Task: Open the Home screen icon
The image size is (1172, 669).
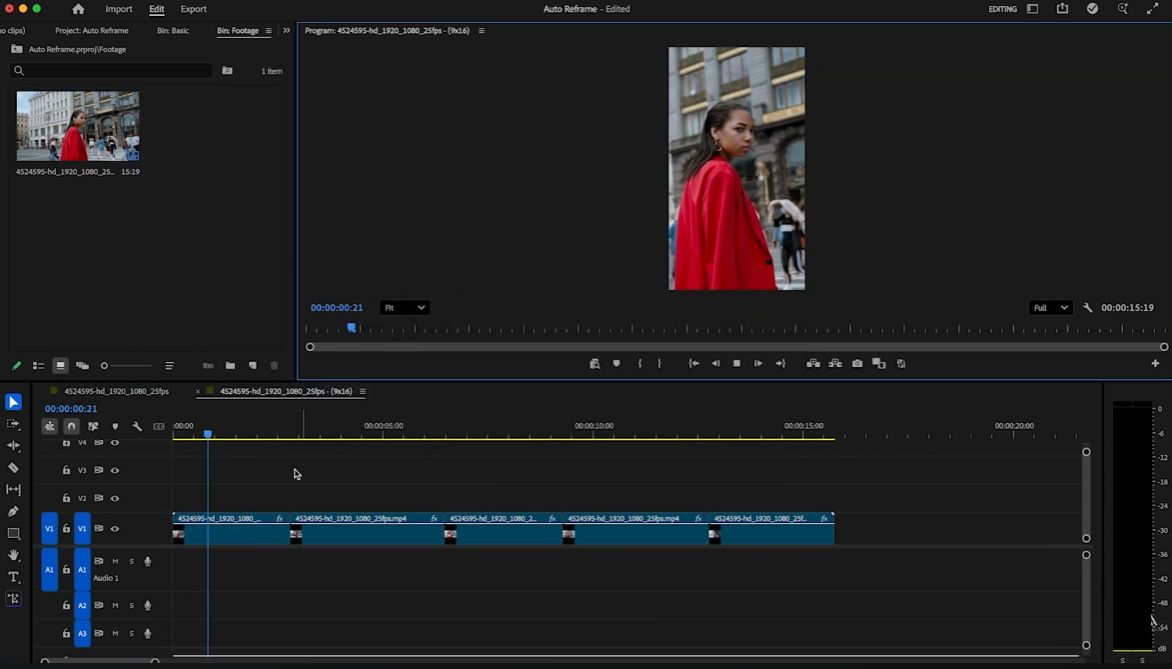Action: click(x=78, y=9)
